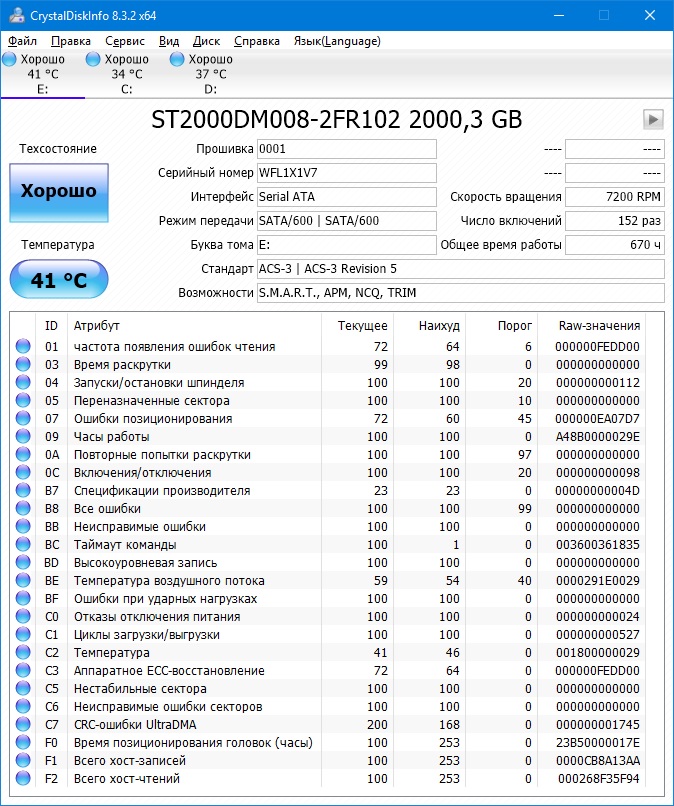Click the Хорошо health status button

click(59, 193)
